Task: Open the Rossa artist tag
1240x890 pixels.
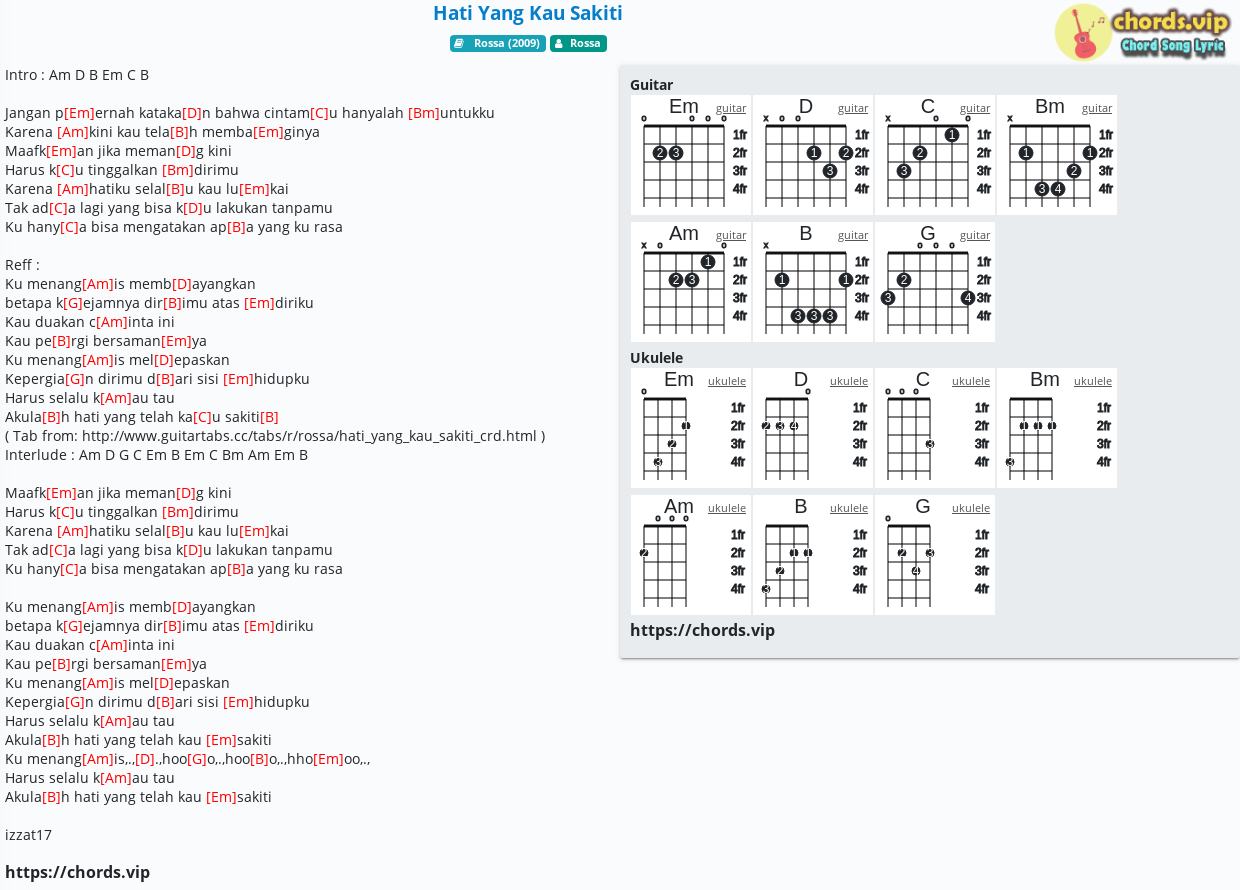Action: (x=578, y=43)
